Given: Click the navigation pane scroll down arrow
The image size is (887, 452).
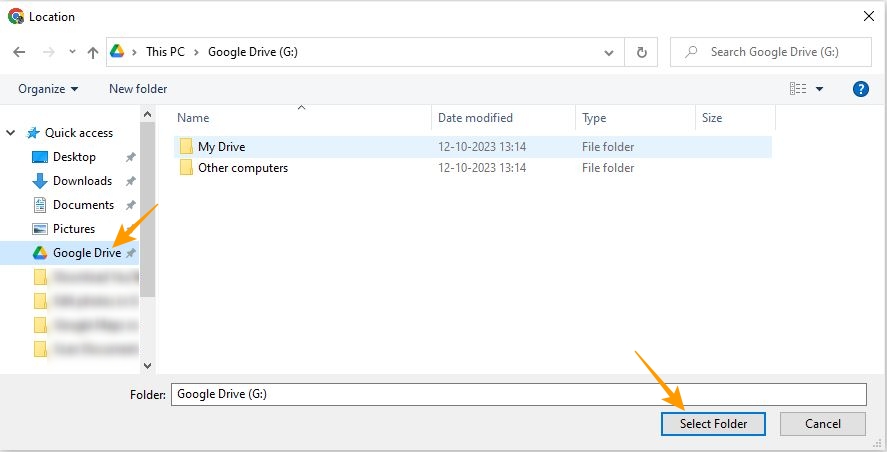Looking at the screenshot, I should 148,365.
